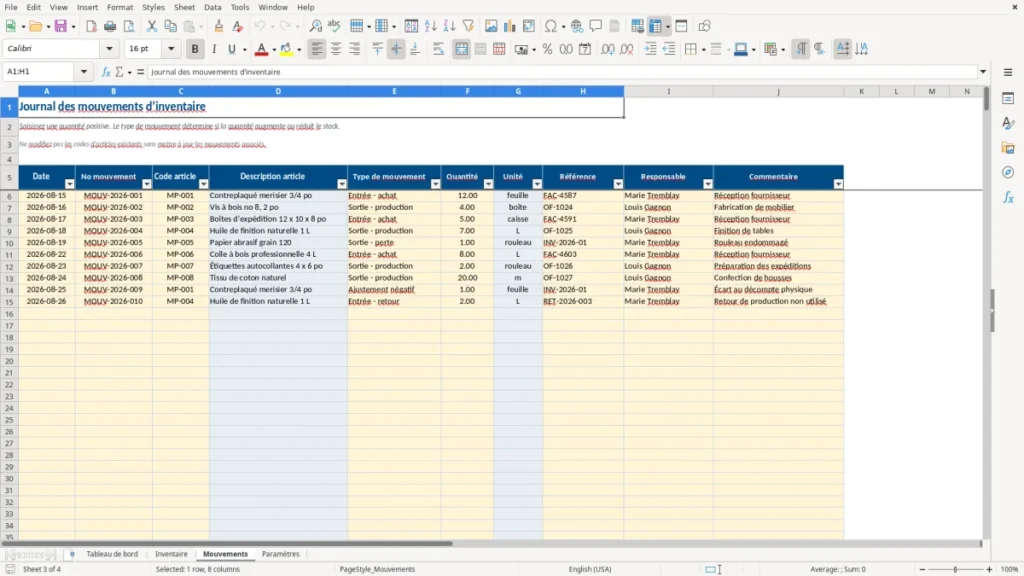Add a decimal place
This screenshot has width=1024, height=576.
(607, 49)
